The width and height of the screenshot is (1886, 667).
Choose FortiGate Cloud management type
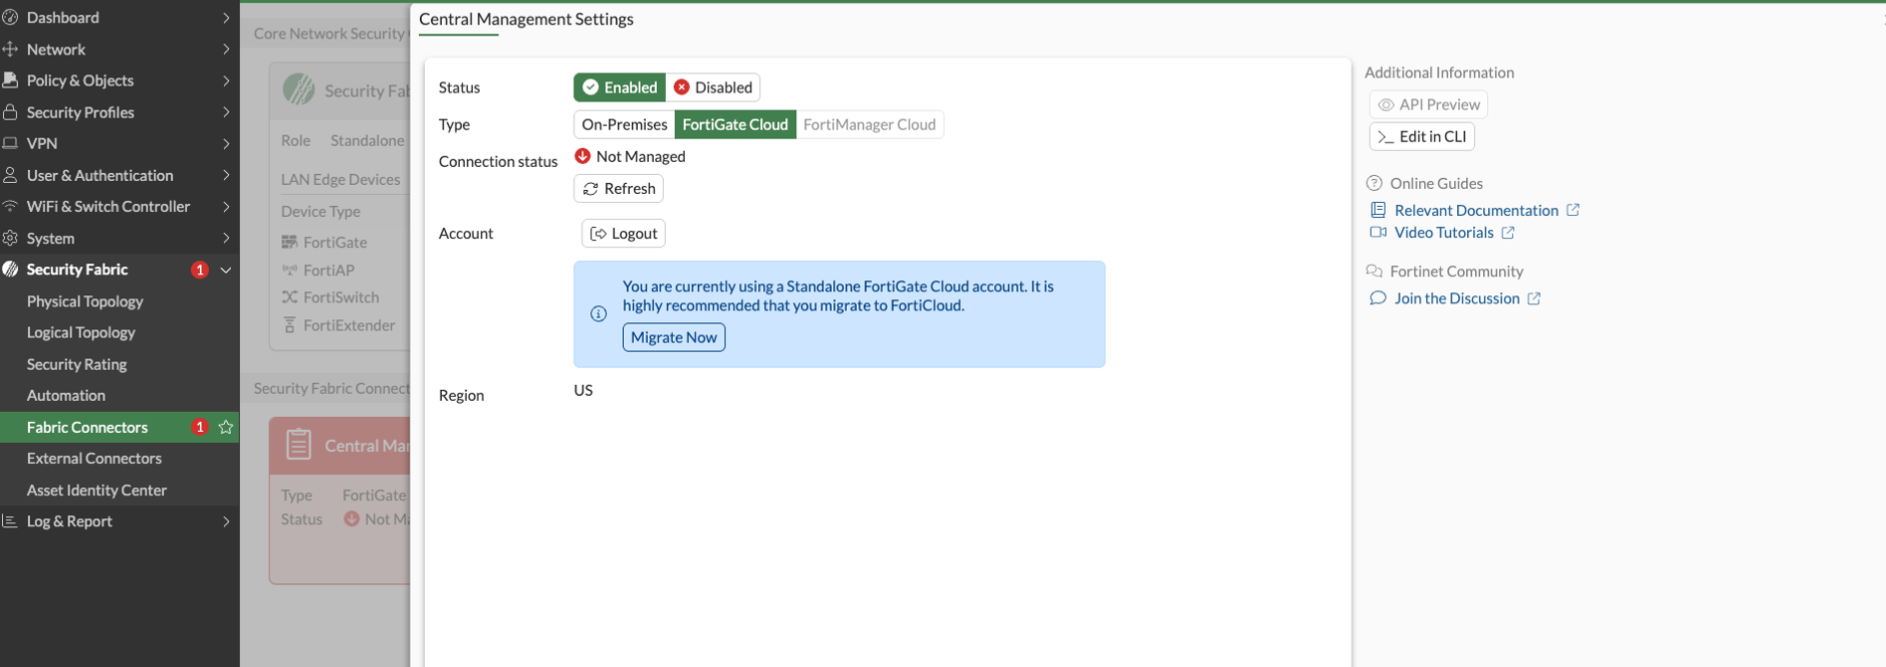(x=735, y=124)
